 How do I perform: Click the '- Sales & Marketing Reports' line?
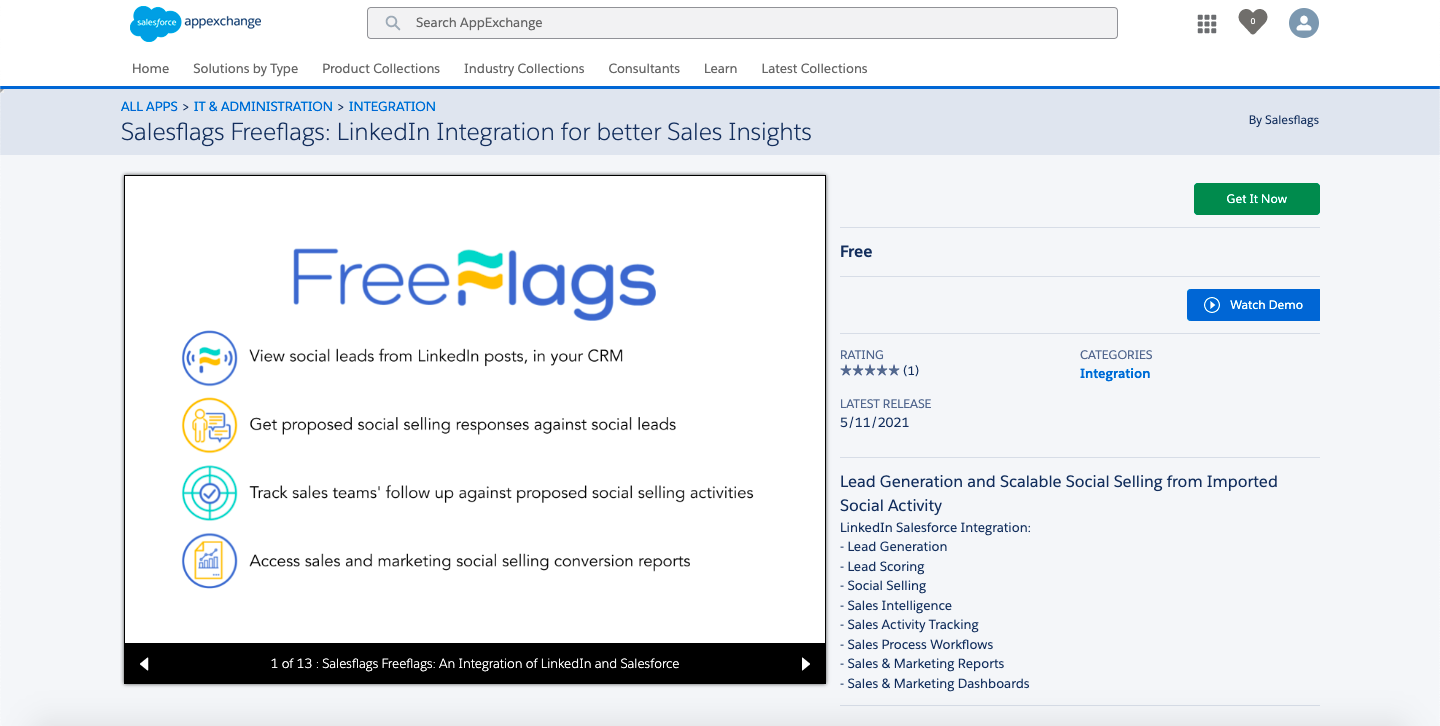[922, 664]
